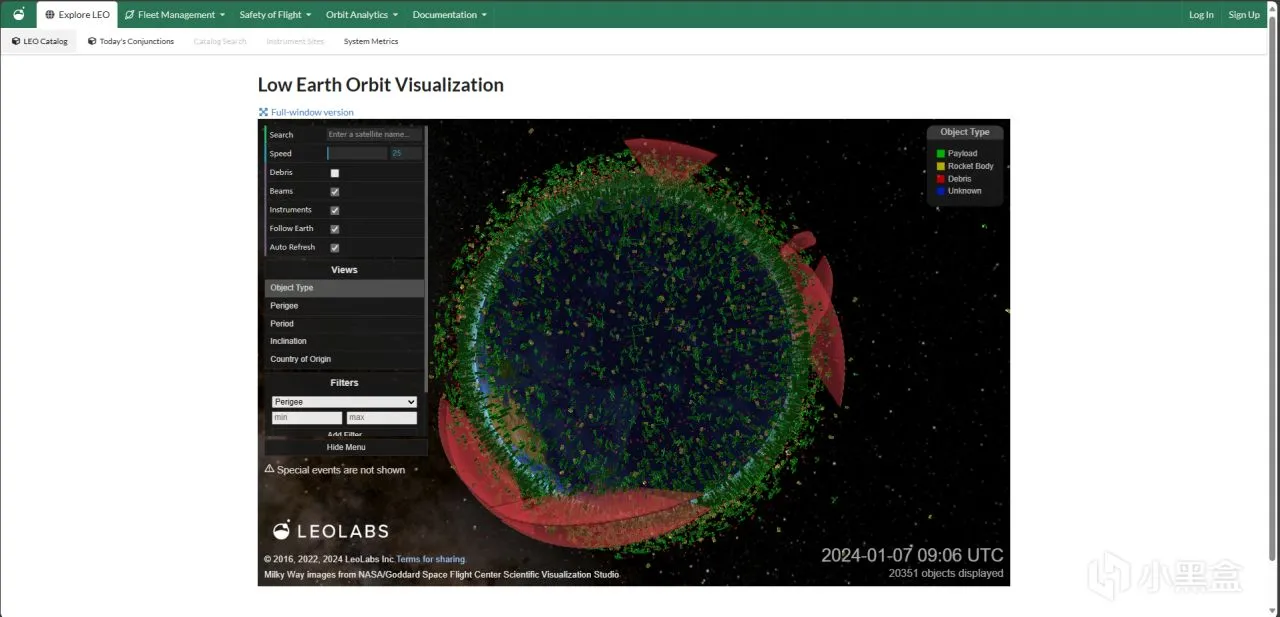Viewport: 1280px width, 617px height.
Task: Click the globe icon on Explore LEO
Action: click(50, 15)
